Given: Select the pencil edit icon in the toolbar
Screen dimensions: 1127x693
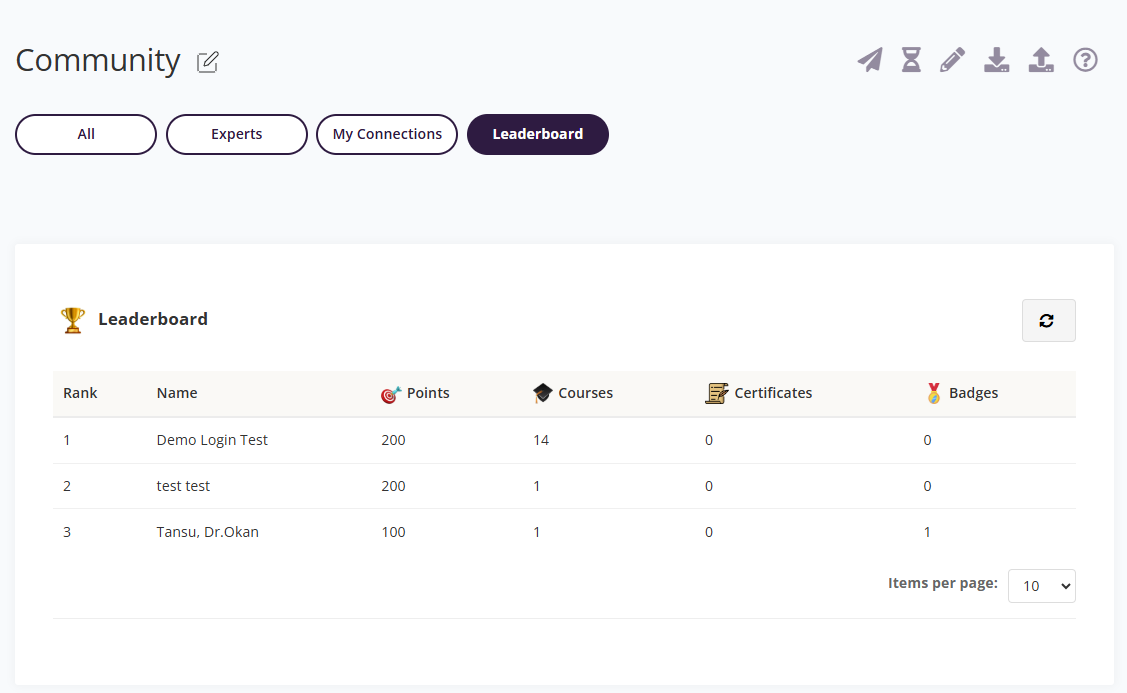Looking at the screenshot, I should coord(952,60).
